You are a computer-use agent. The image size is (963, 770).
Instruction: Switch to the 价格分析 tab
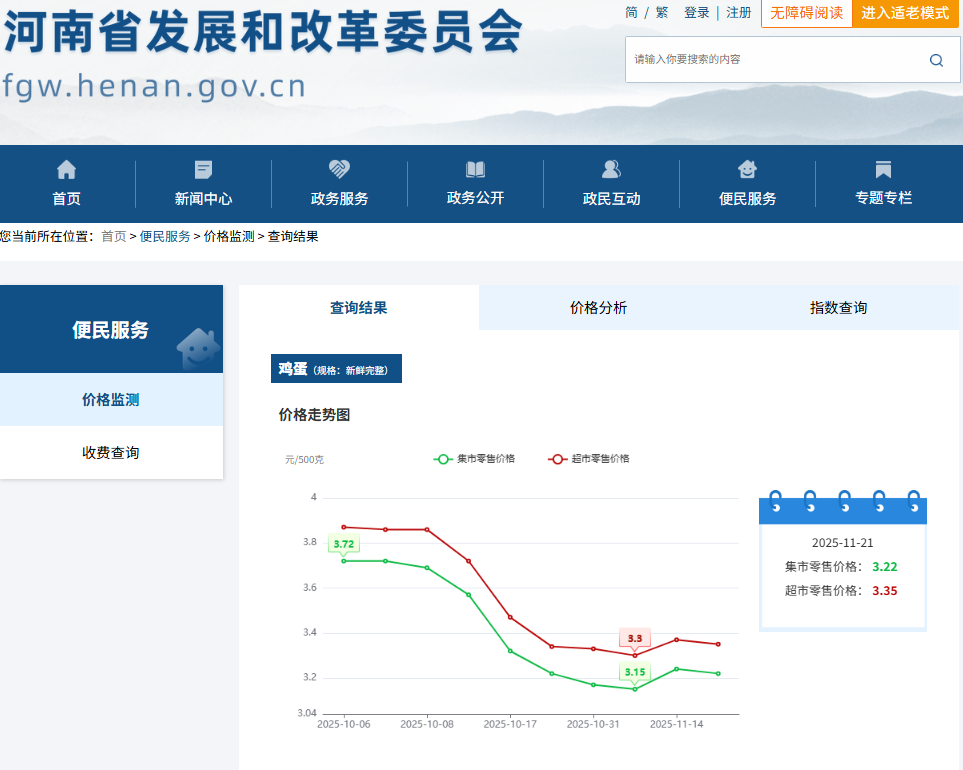pyautogui.click(x=598, y=308)
